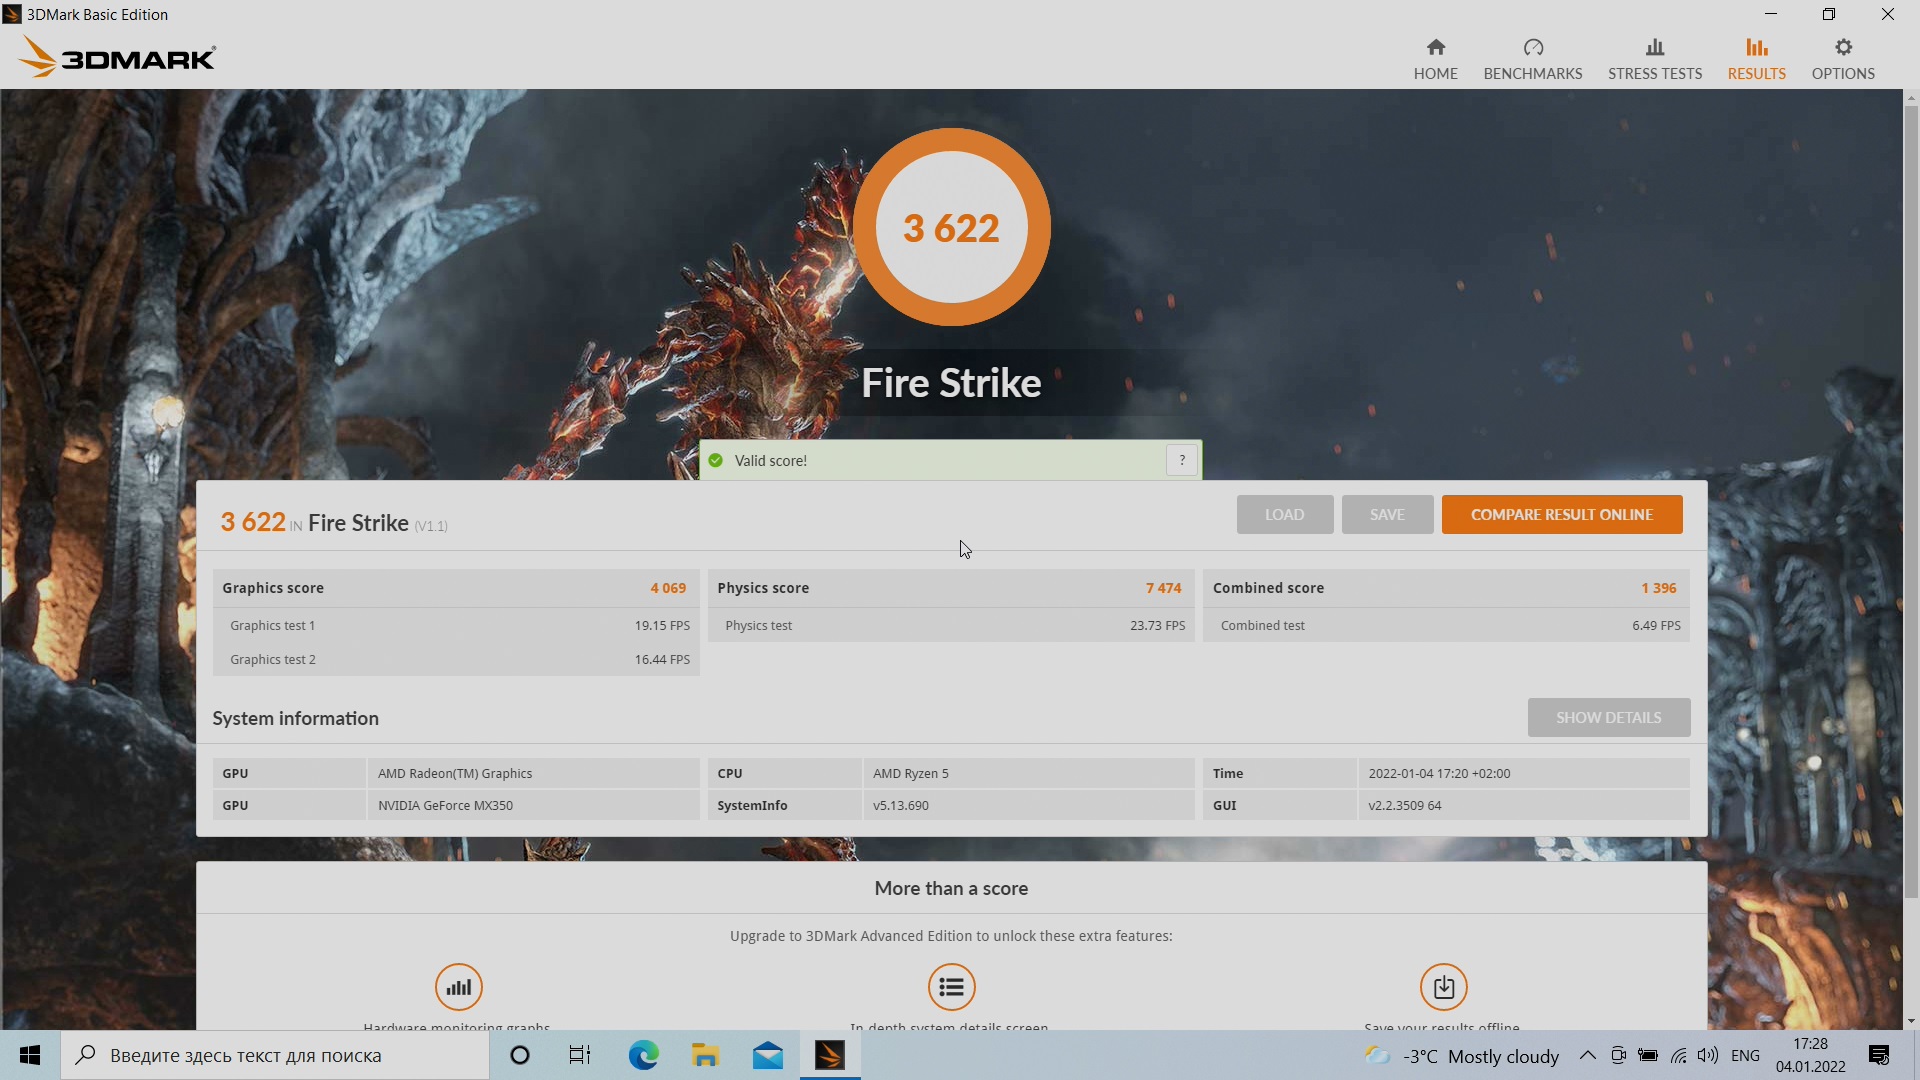1920x1080 pixels.
Task: Click Combined test FPS row
Action: (1445, 625)
